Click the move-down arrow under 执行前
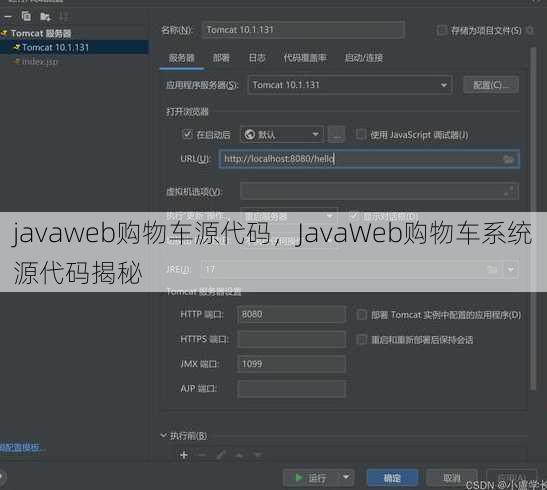 (x=258, y=455)
